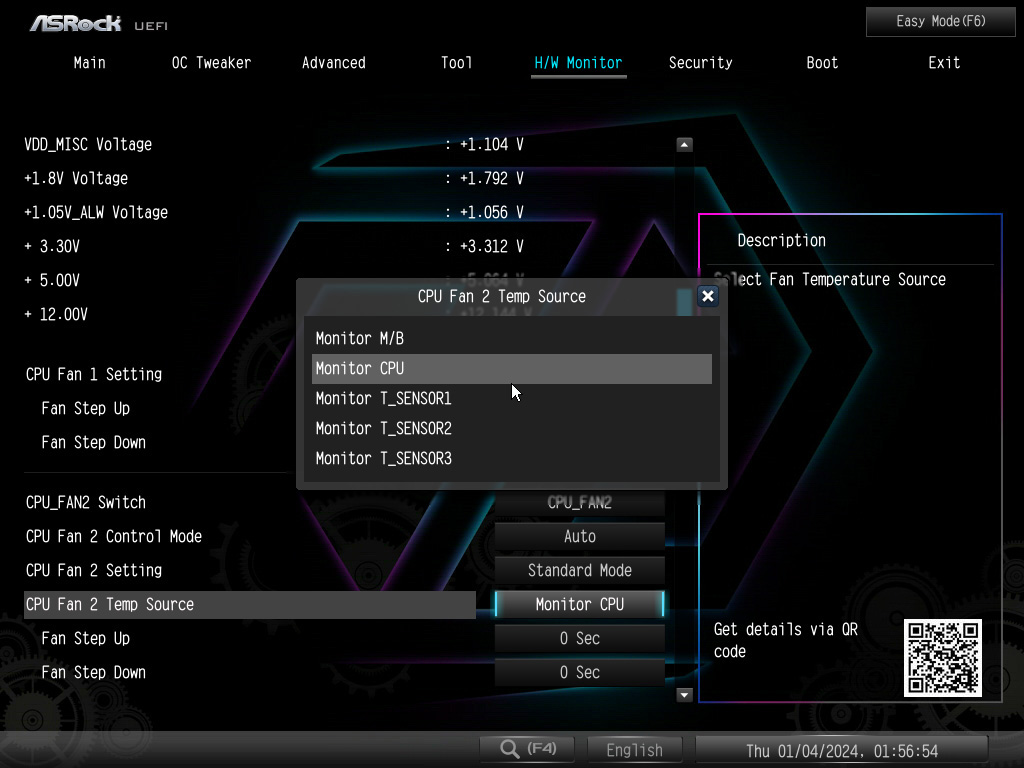Screen dimensions: 1024x768
Task: Click the + 5.00V row
Action: tap(52, 280)
